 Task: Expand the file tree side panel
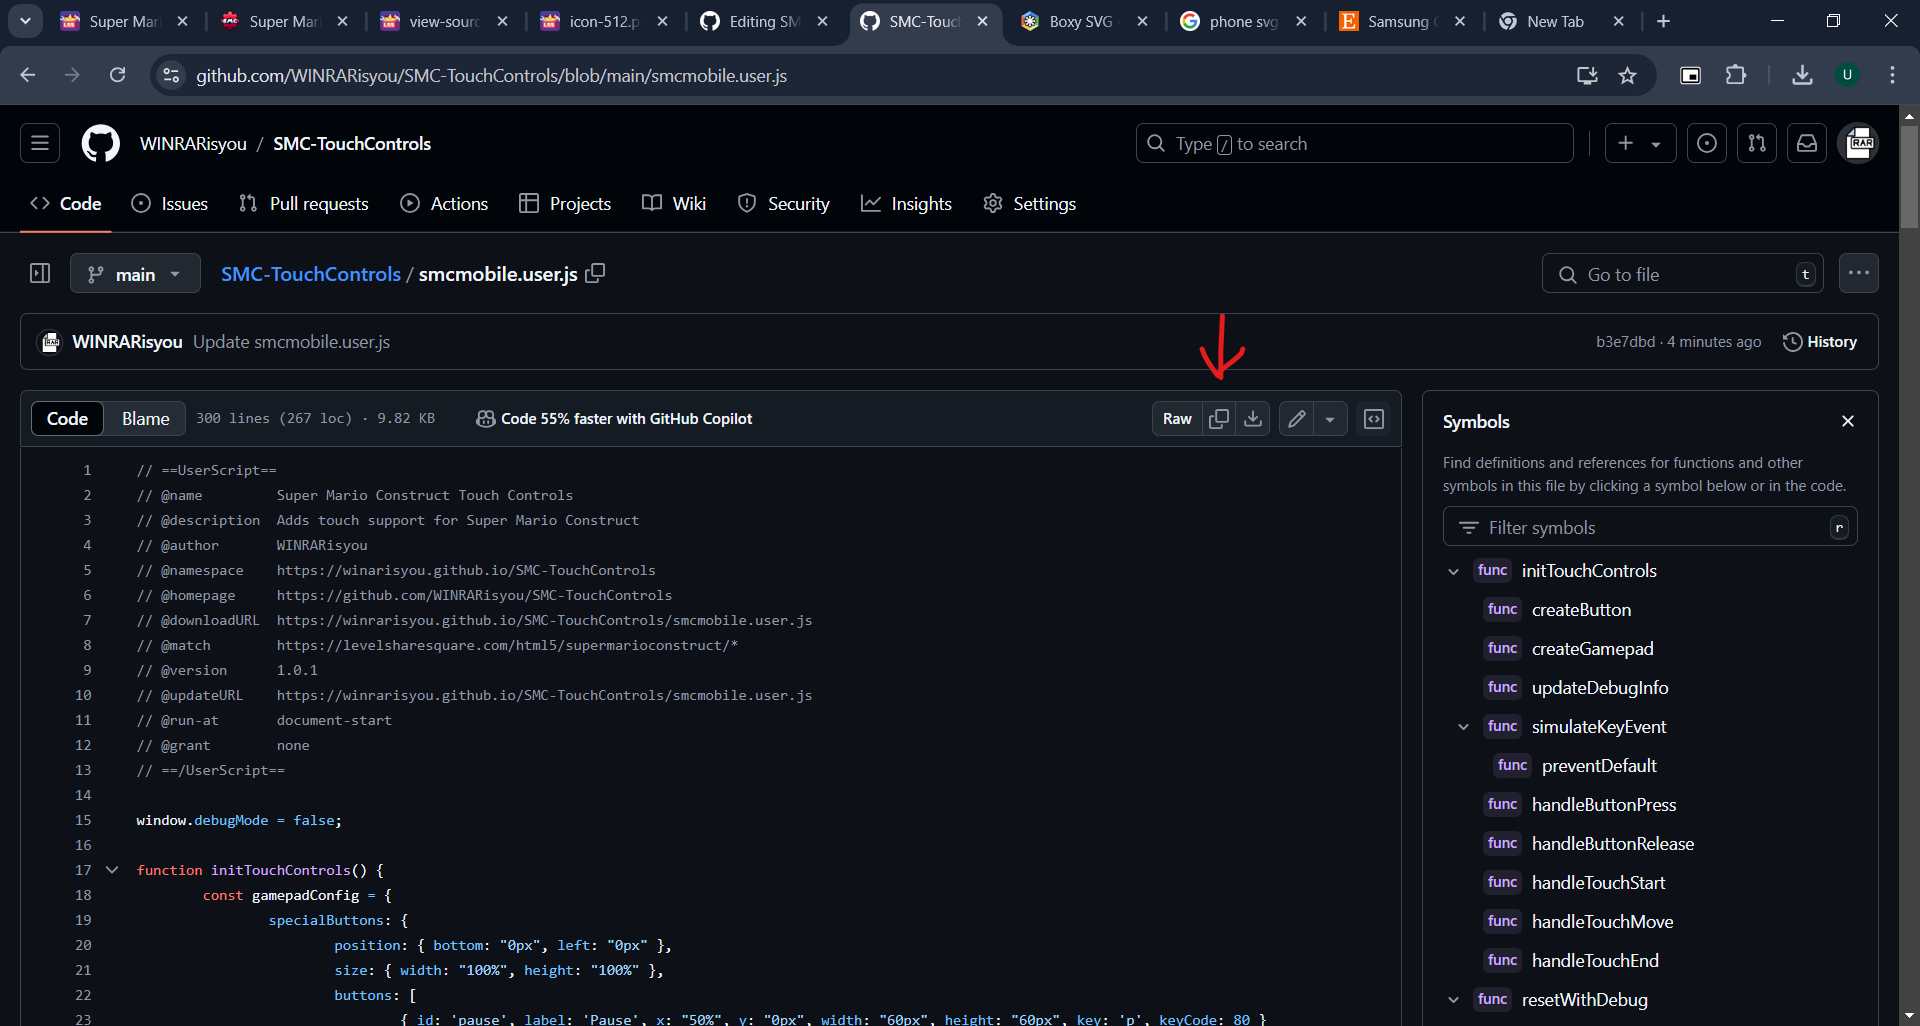coord(40,273)
